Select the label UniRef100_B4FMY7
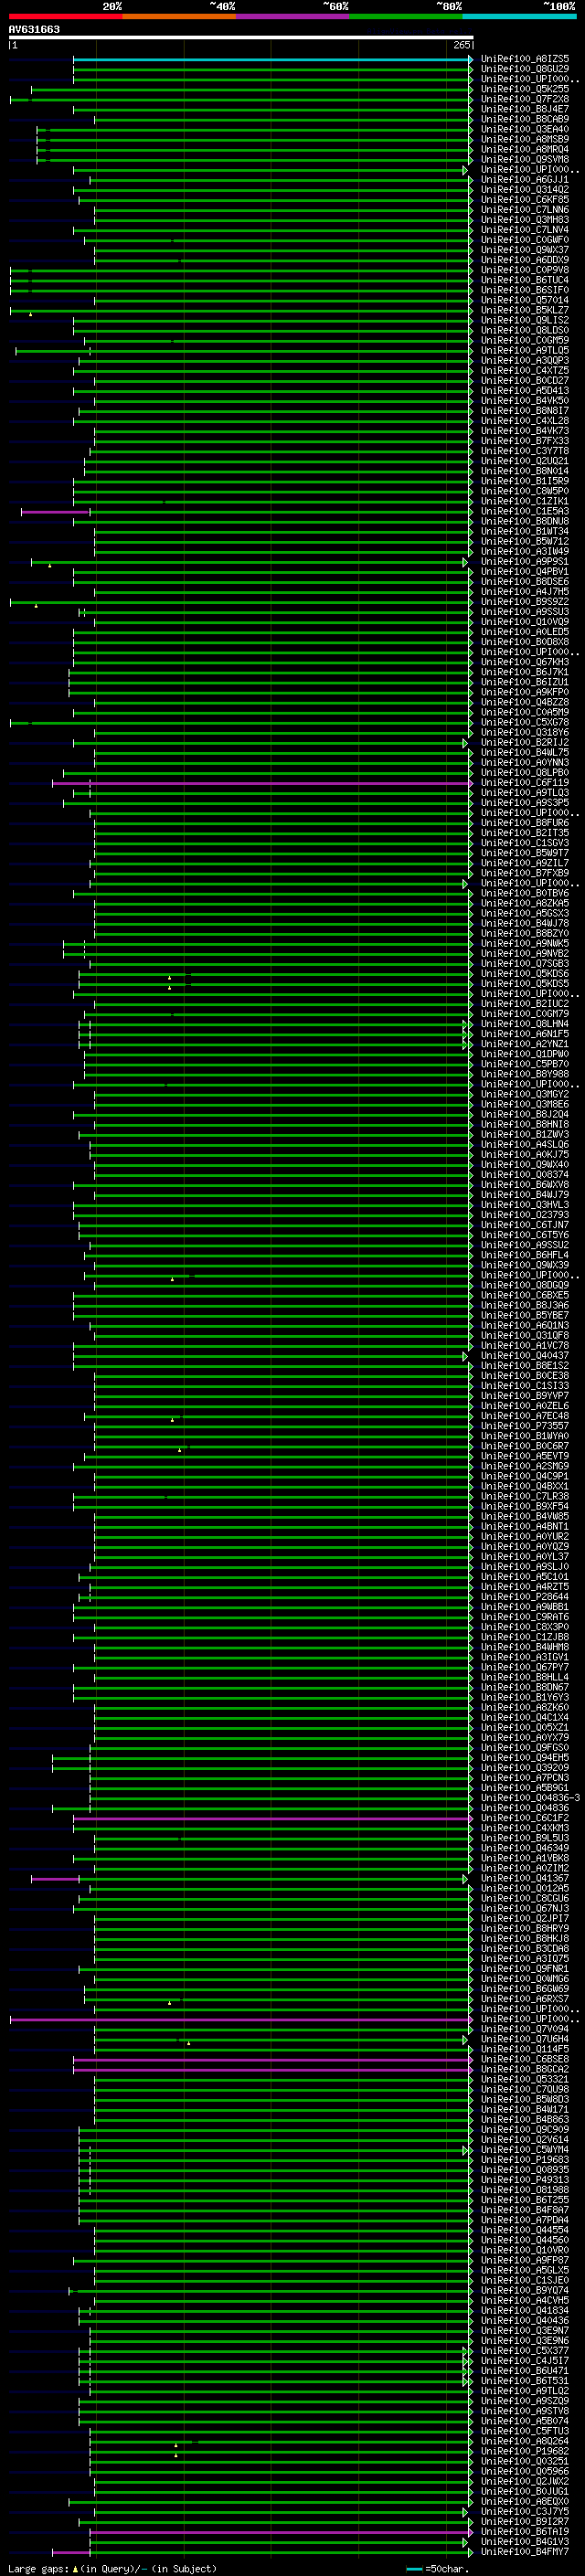Image resolution: width=585 pixels, height=2576 pixels. click(x=525, y=2551)
